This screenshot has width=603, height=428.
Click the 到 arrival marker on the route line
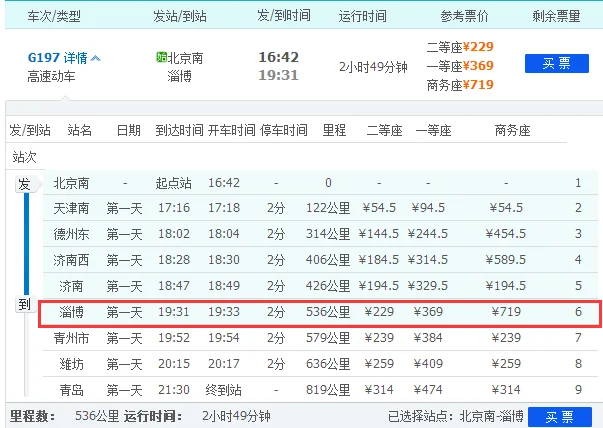[25, 305]
